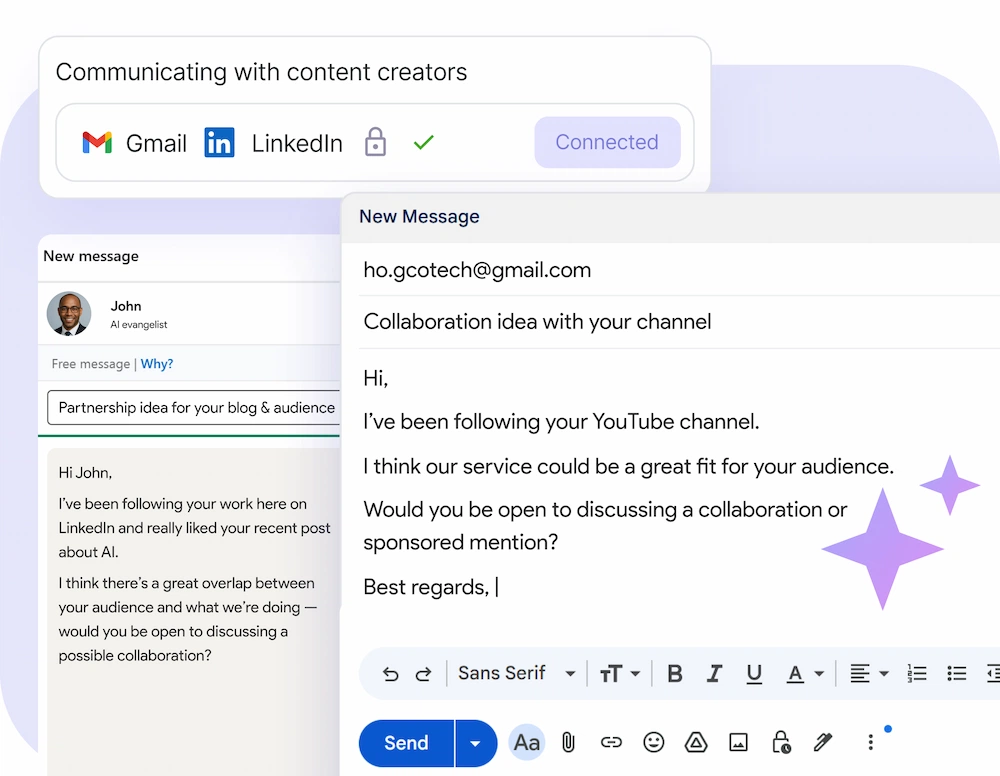Open the text size dropdown
This screenshot has height=776, width=1000.
point(619,673)
